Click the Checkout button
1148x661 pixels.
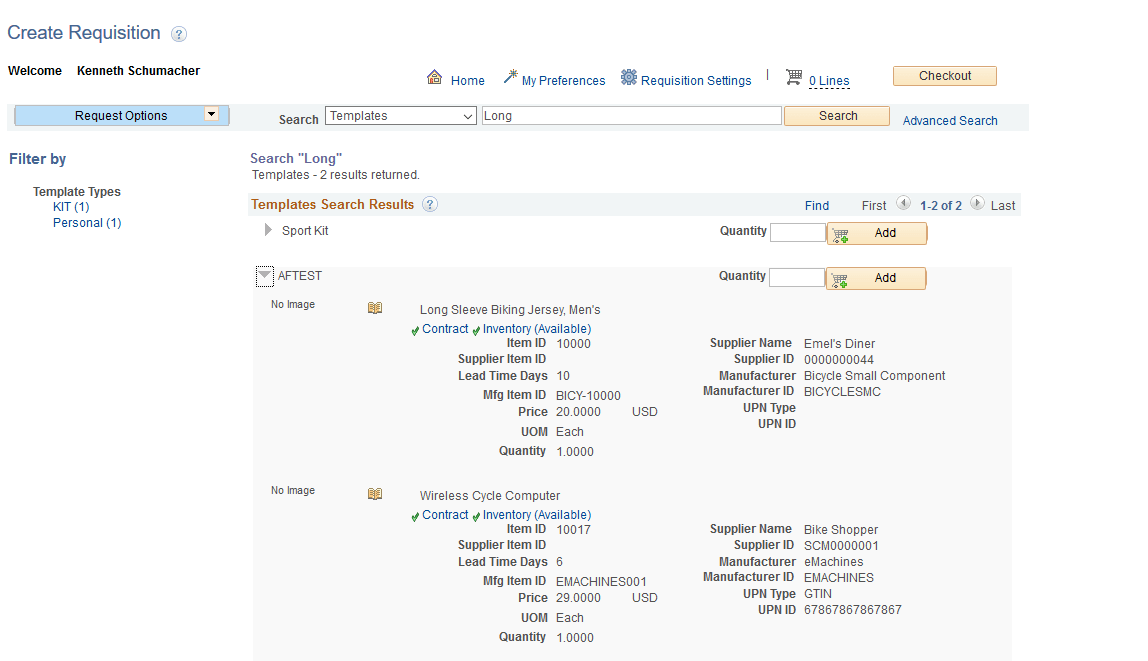[x=944, y=76]
